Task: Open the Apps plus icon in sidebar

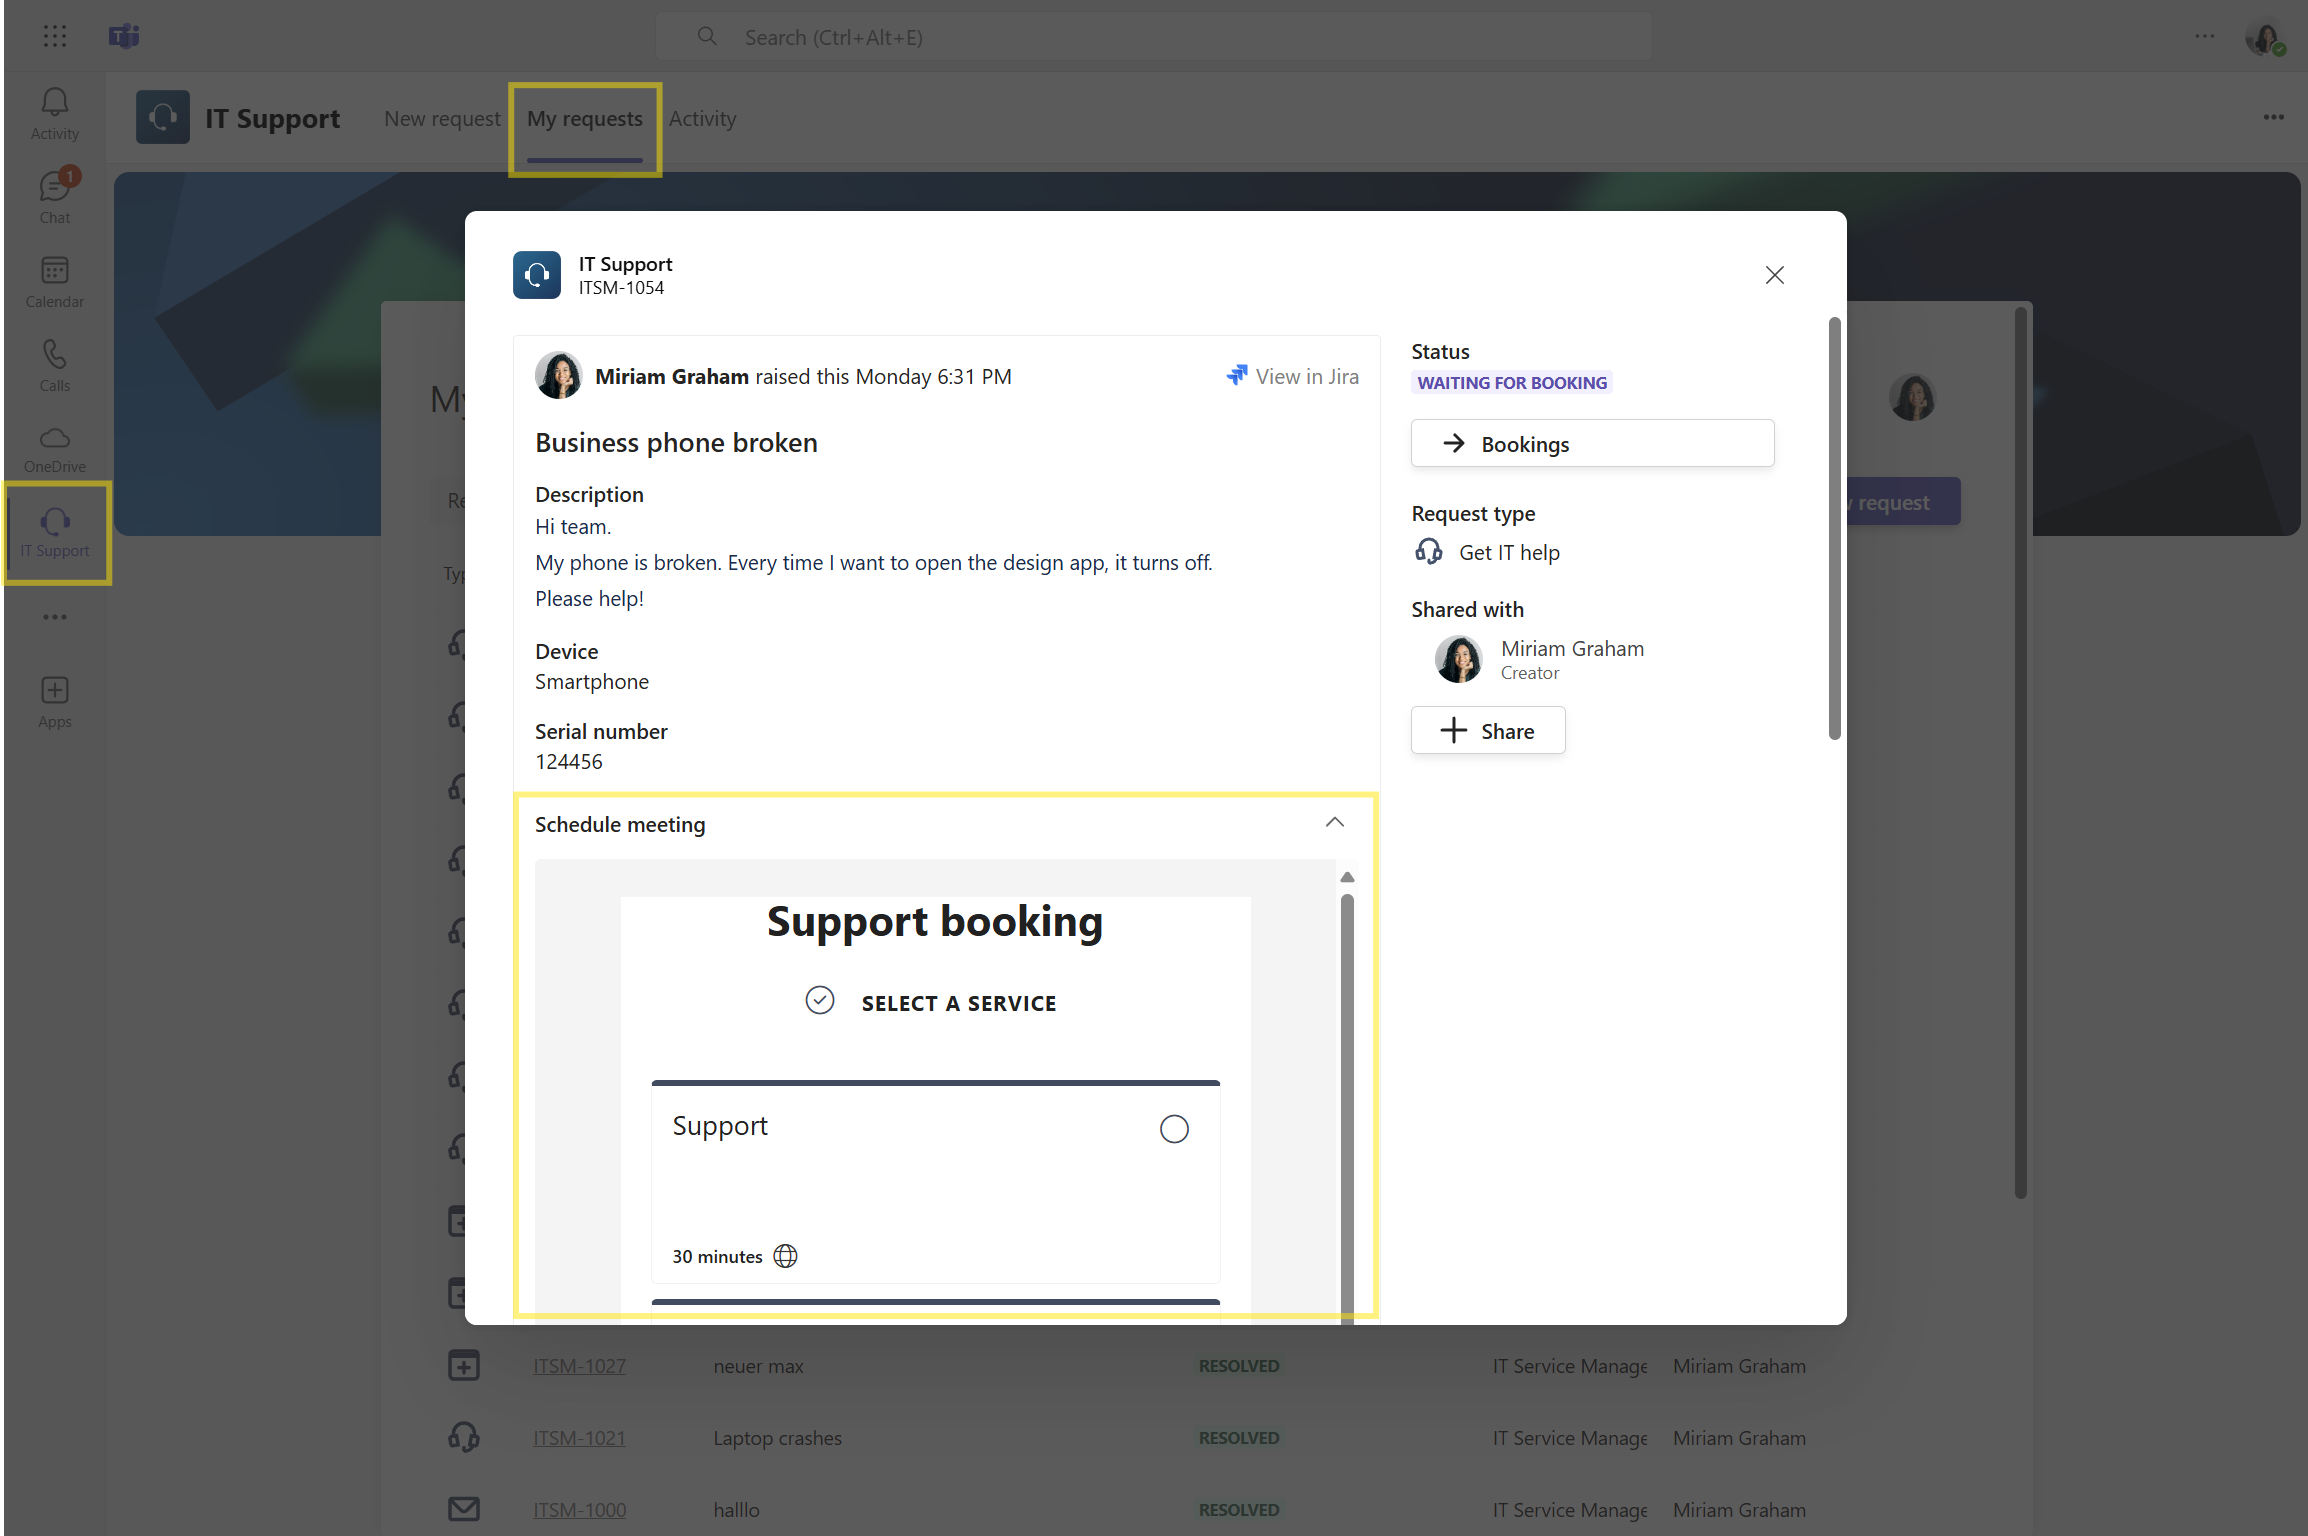Action: (x=54, y=702)
